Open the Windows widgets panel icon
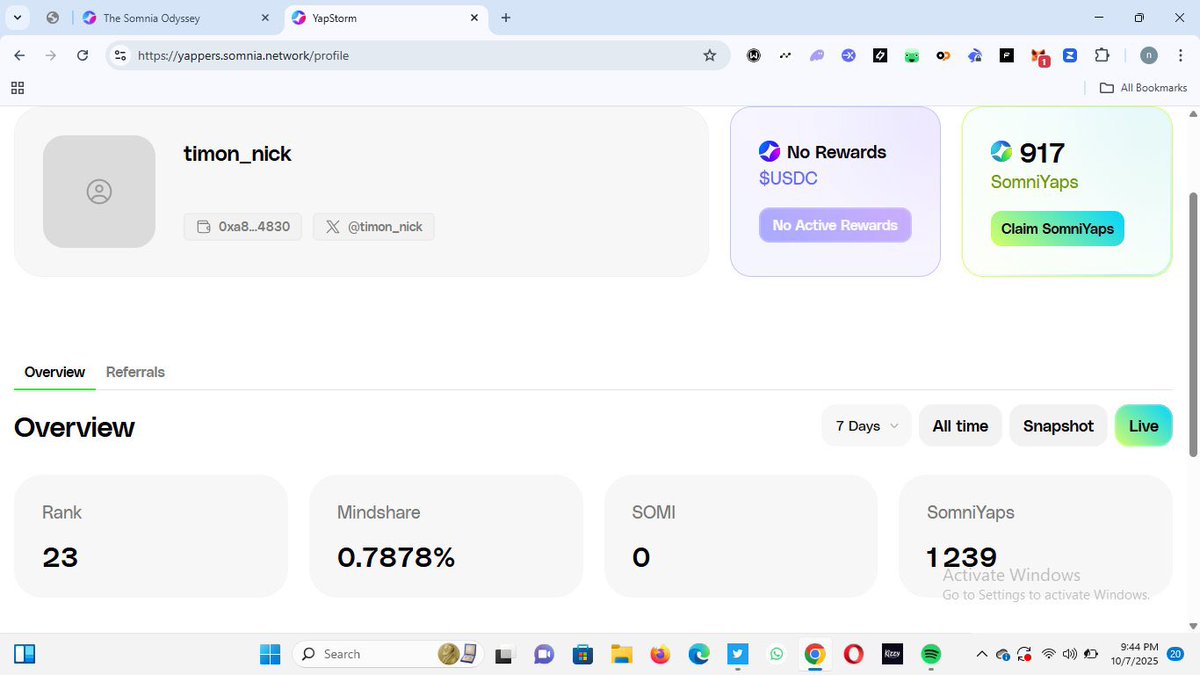 25,654
